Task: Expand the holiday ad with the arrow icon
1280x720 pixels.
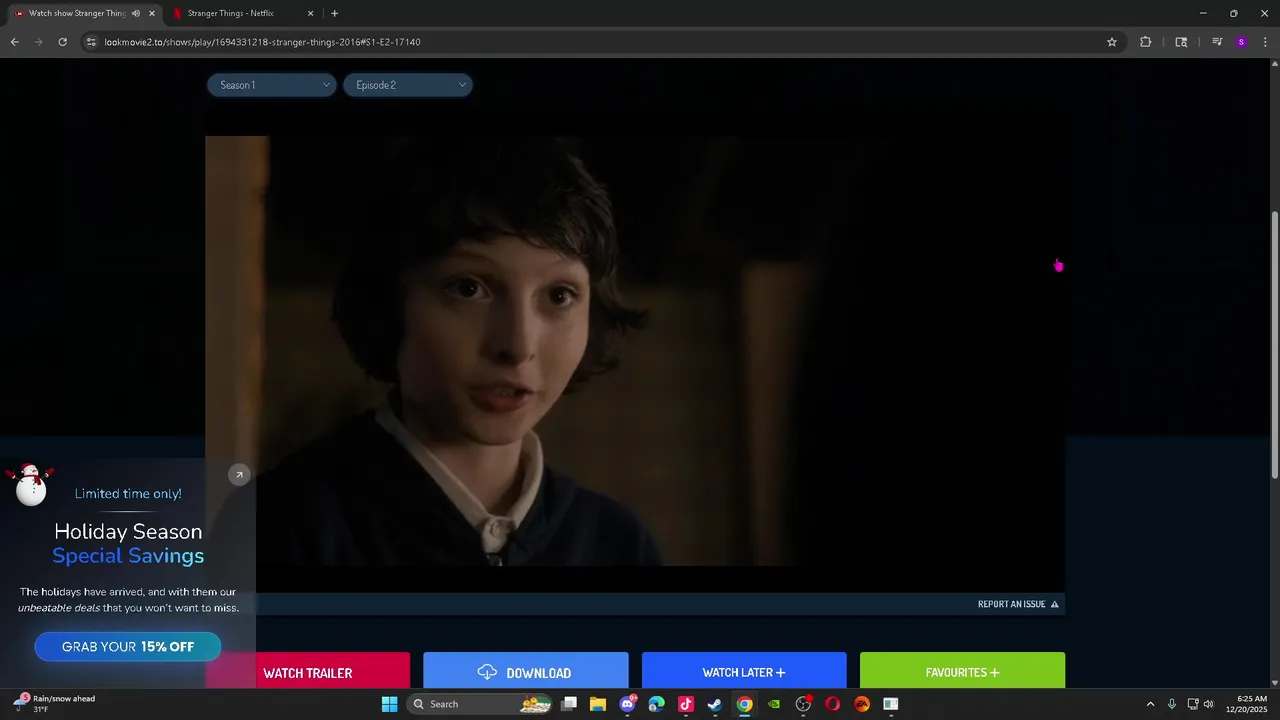Action: (238, 475)
